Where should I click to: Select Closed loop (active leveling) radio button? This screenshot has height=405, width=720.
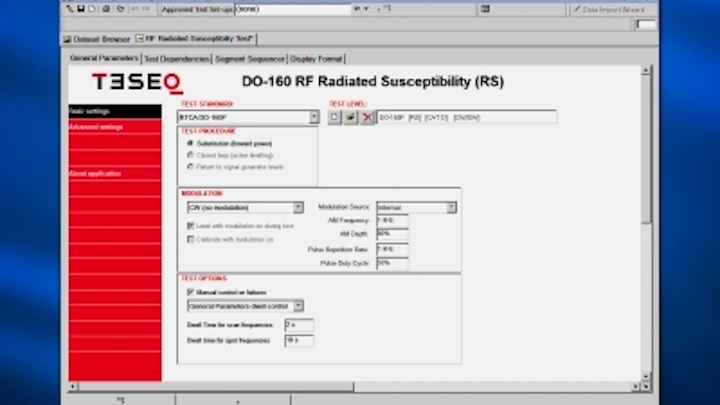[190, 155]
